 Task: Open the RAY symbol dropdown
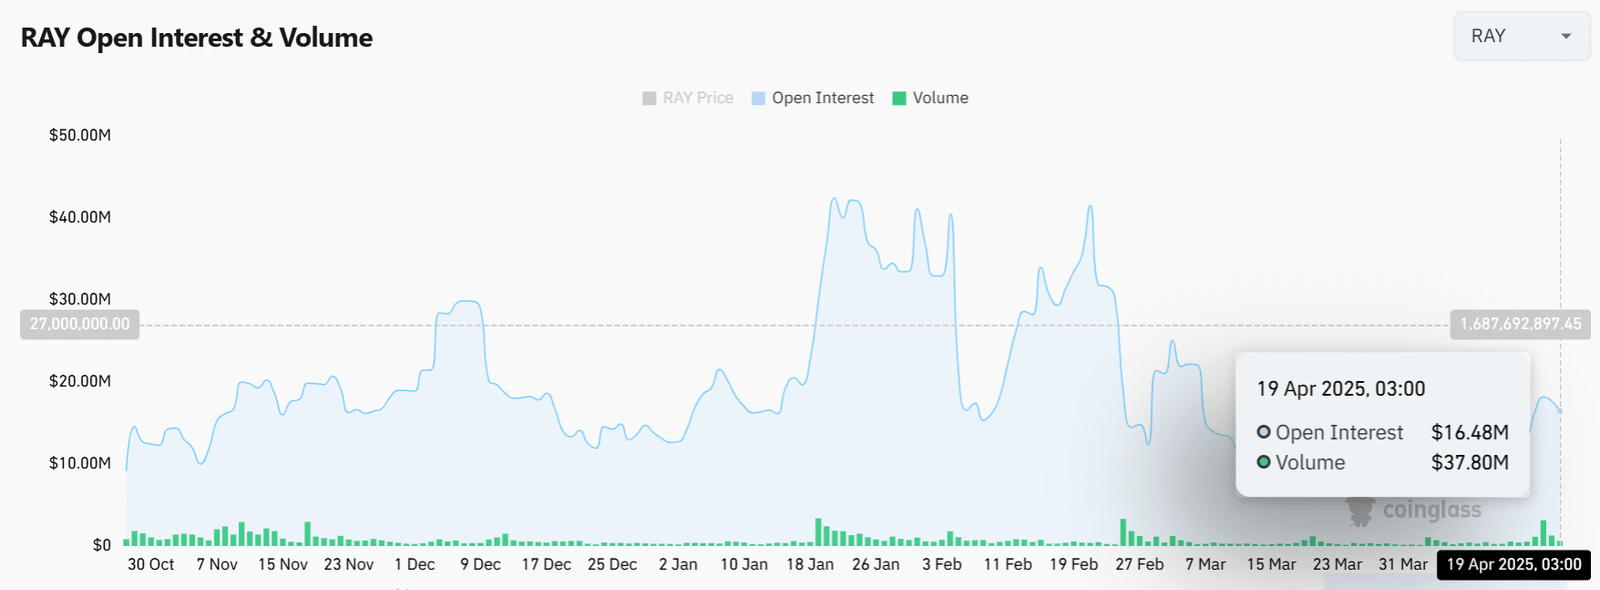tap(1521, 36)
